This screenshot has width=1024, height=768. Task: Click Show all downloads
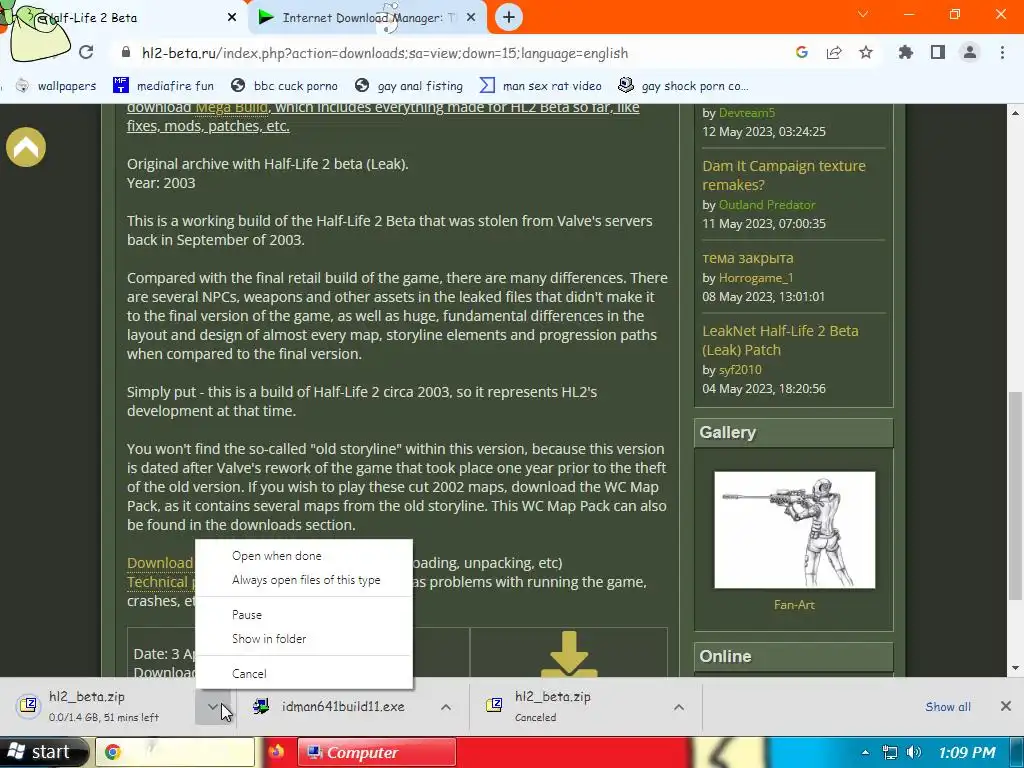[948, 707]
